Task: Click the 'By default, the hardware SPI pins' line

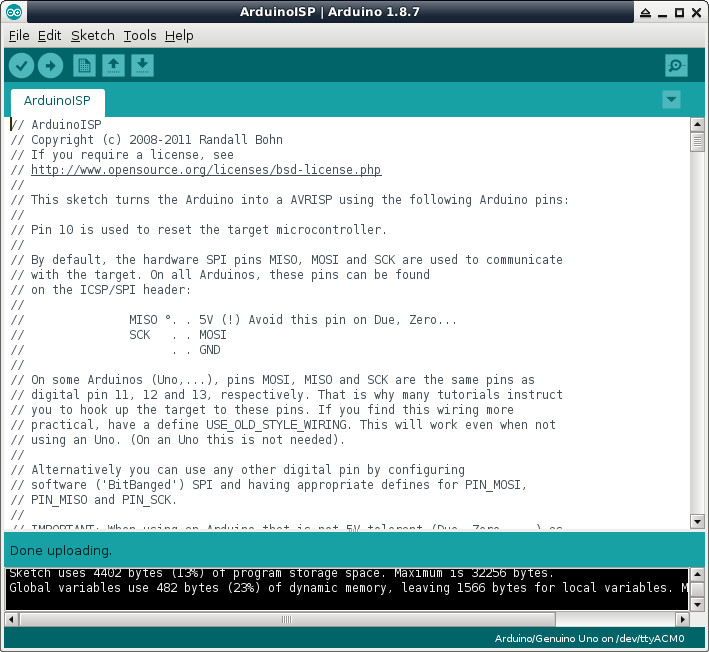Action: 287,260
